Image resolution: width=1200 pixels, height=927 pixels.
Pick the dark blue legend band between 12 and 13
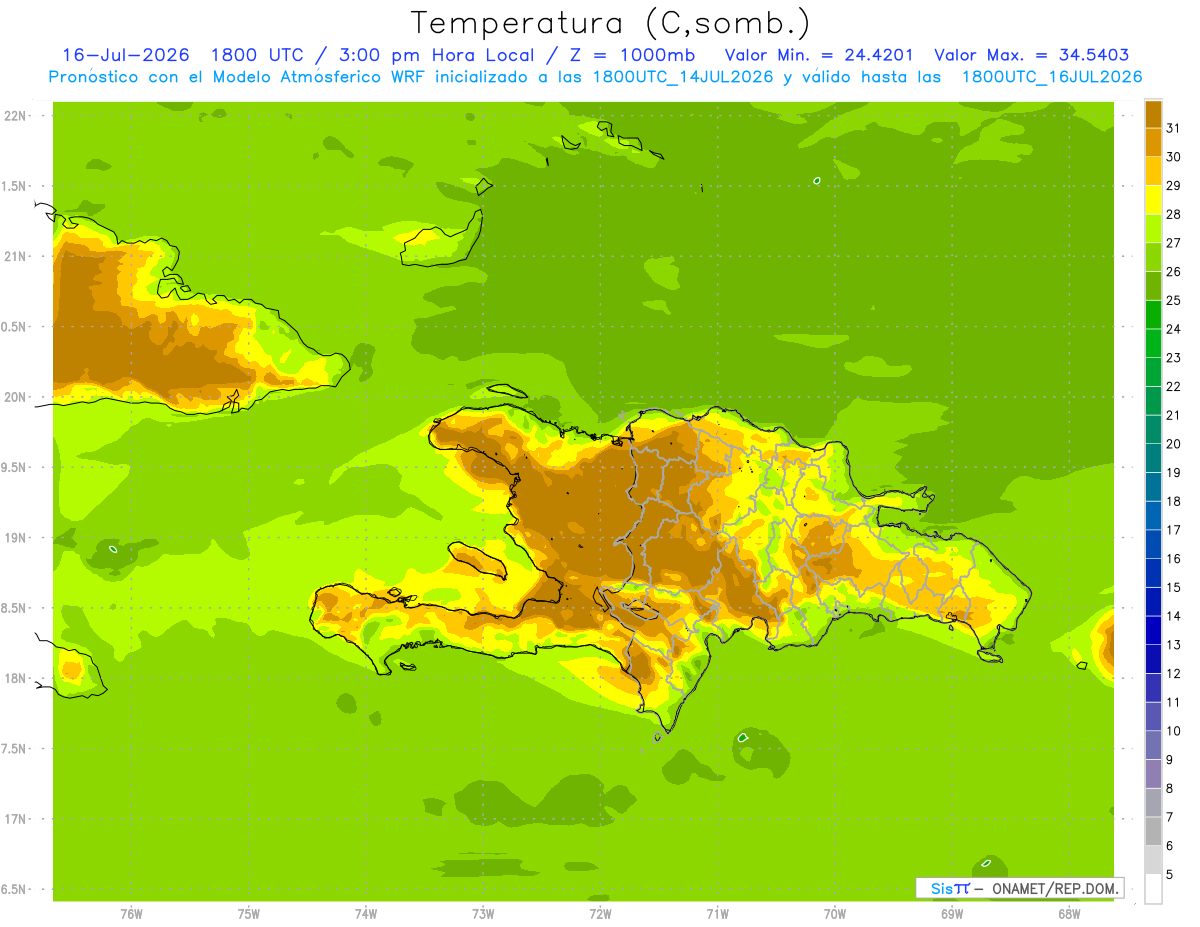coord(1153,659)
